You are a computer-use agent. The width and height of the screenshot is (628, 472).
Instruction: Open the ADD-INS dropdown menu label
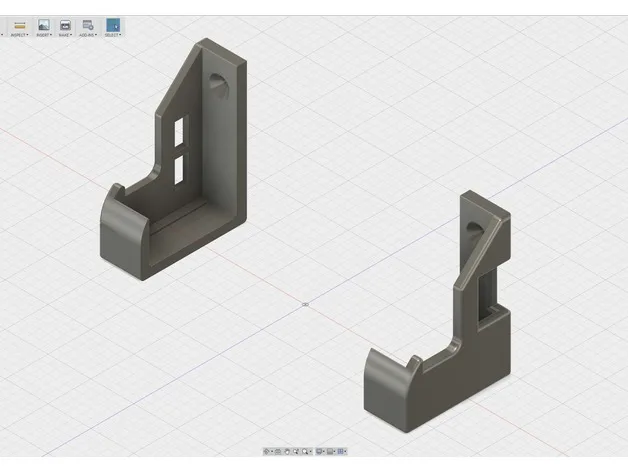88,35
